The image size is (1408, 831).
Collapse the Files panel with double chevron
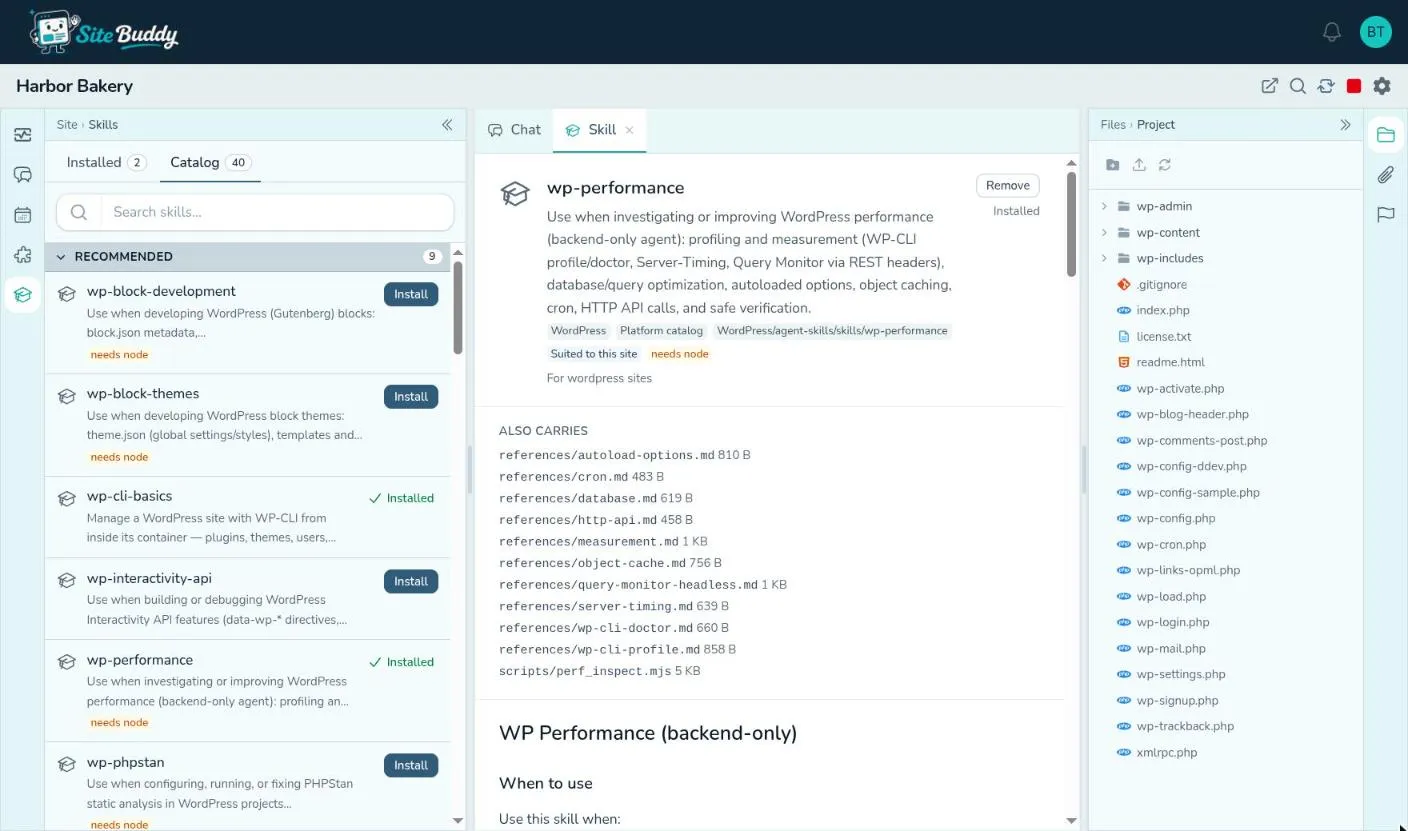point(1345,125)
